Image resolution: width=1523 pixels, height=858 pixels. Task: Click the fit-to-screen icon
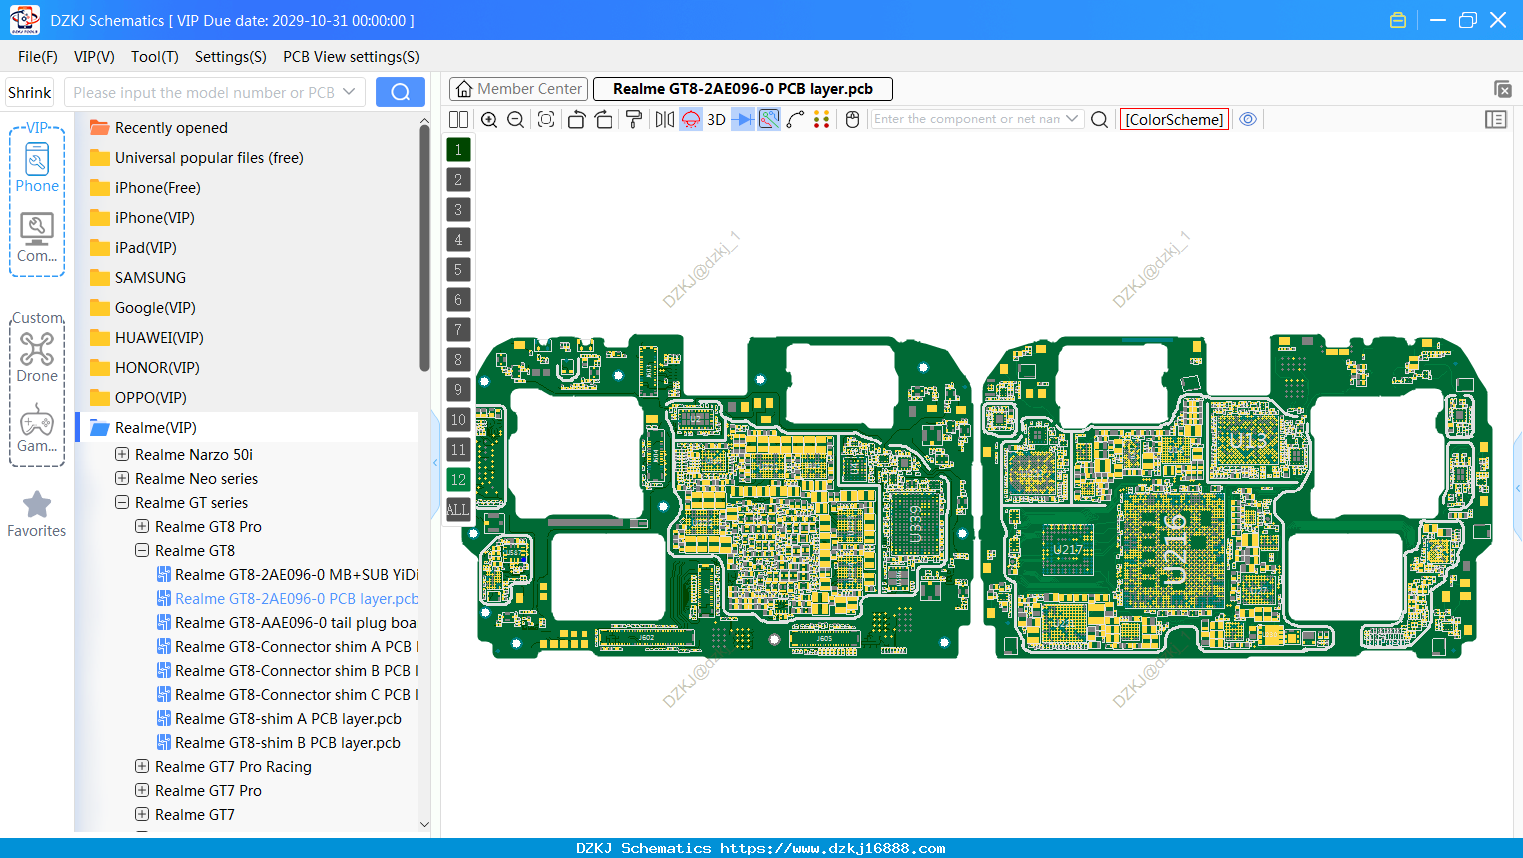pyautogui.click(x=546, y=120)
